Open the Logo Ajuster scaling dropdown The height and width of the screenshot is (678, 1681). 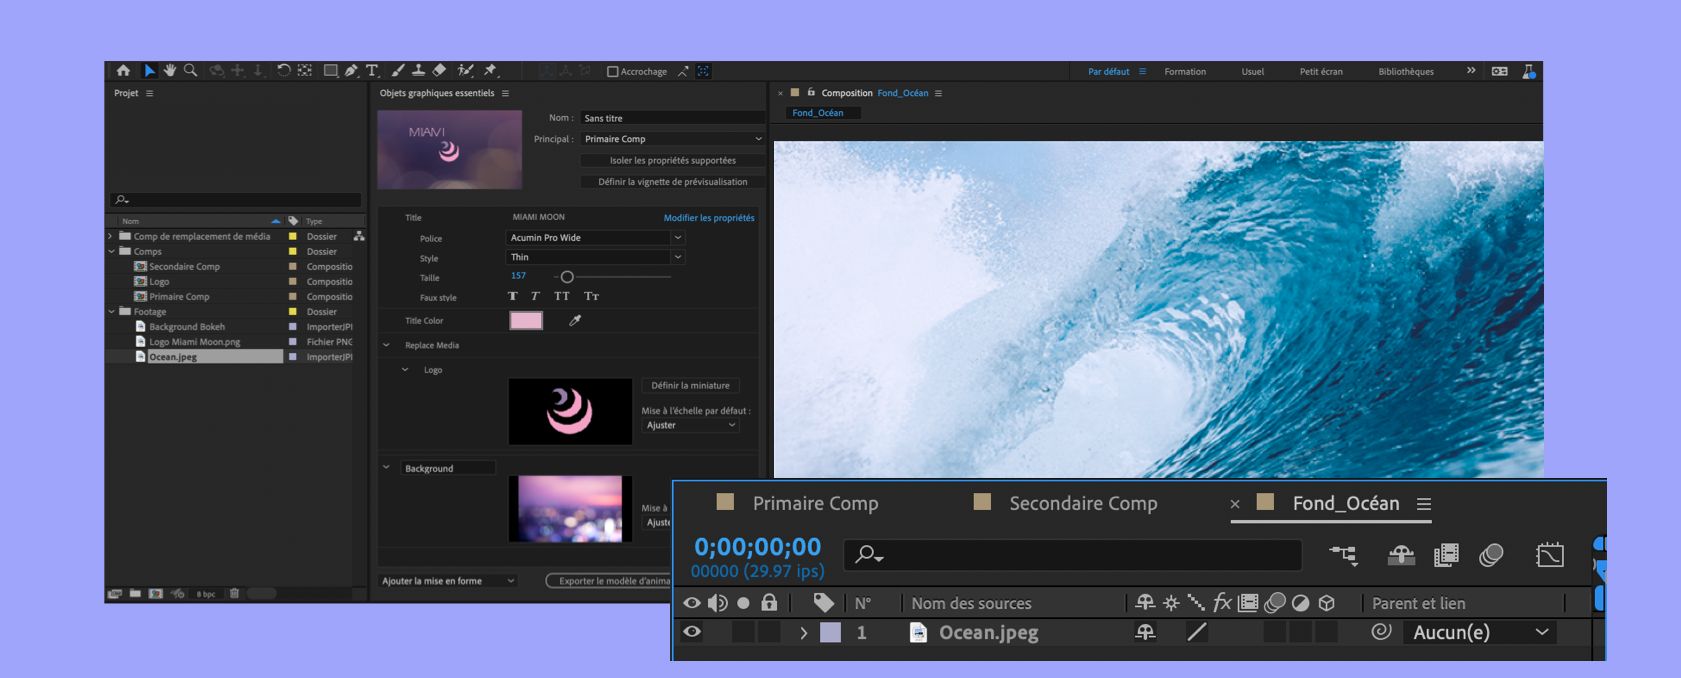click(x=690, y=425)
